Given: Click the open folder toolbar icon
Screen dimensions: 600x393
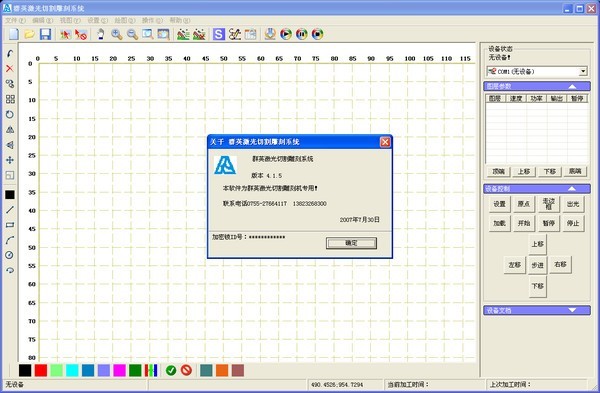Looking at the screenshot, I should tap(29, 34).
